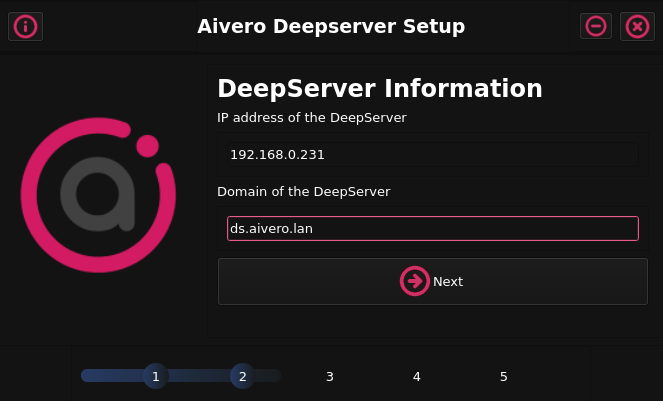Click the Next button
The width and height of the screenshot is (663, 401).
click(433, 281)
